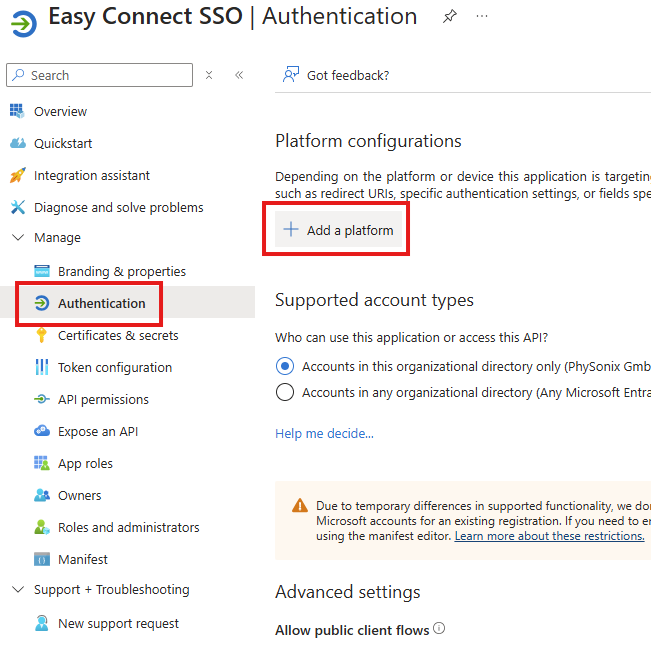
Task: Click the Overview grid icon
Action: coord(17,111)
